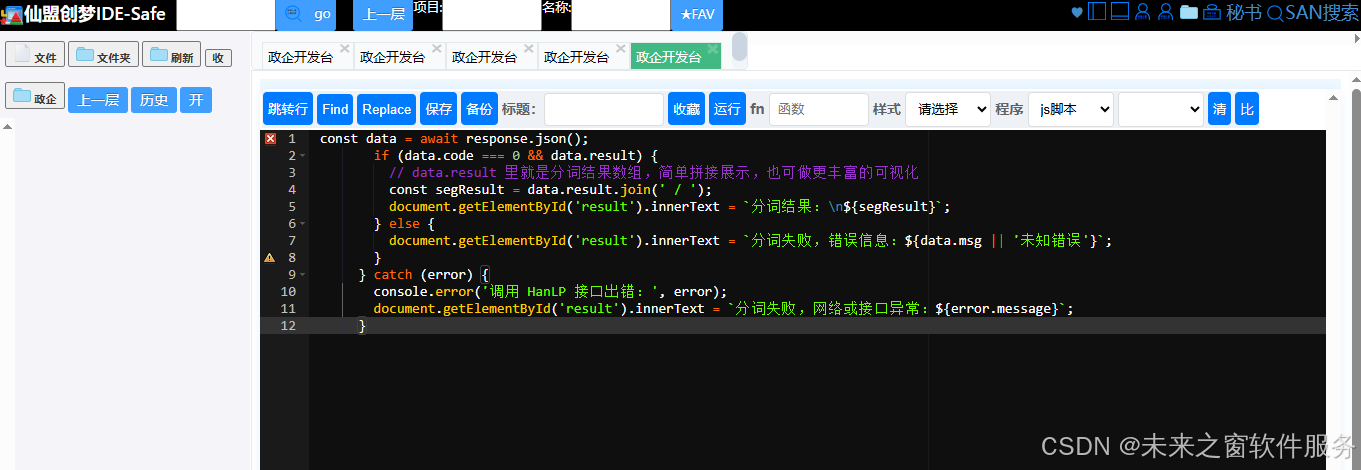Click the 刷新 refresh button
Viewport: 1361px width, 470px height.
(171, 54)
